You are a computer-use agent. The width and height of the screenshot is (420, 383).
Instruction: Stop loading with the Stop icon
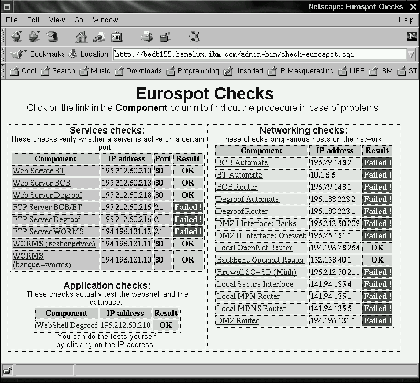click(x=194, y=36)
